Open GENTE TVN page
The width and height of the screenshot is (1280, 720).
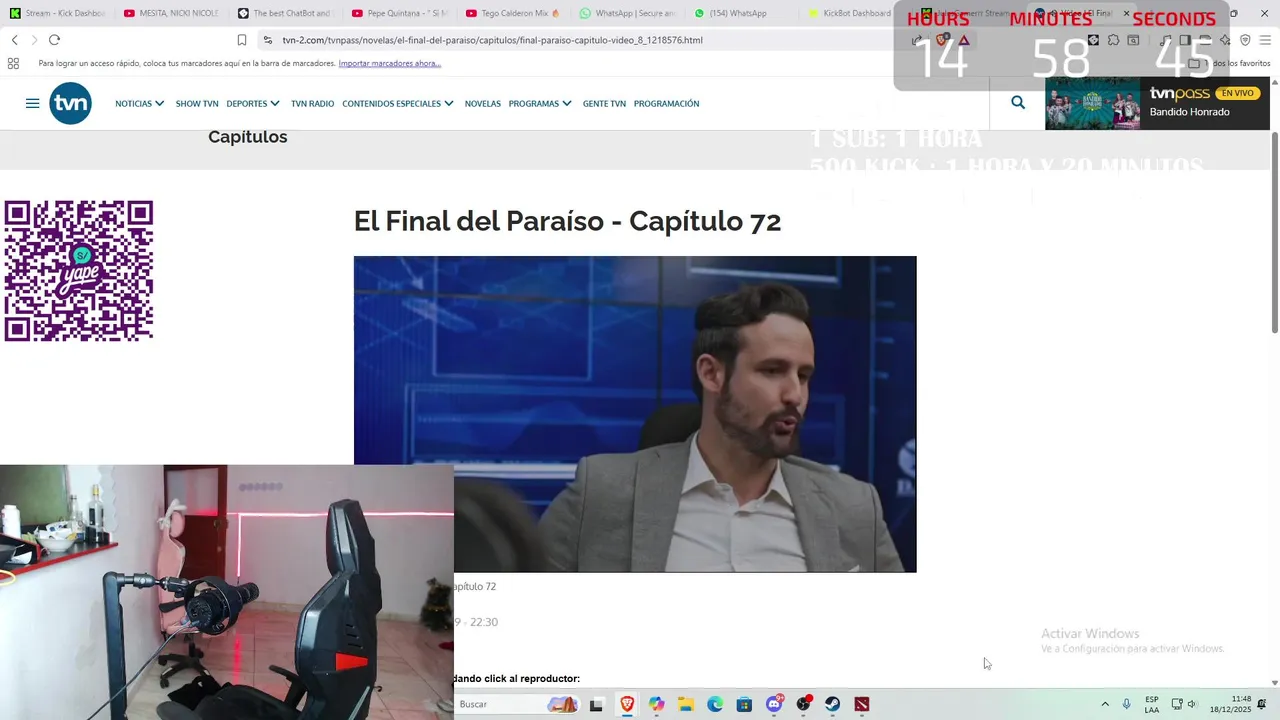click(x=604, y=103)
